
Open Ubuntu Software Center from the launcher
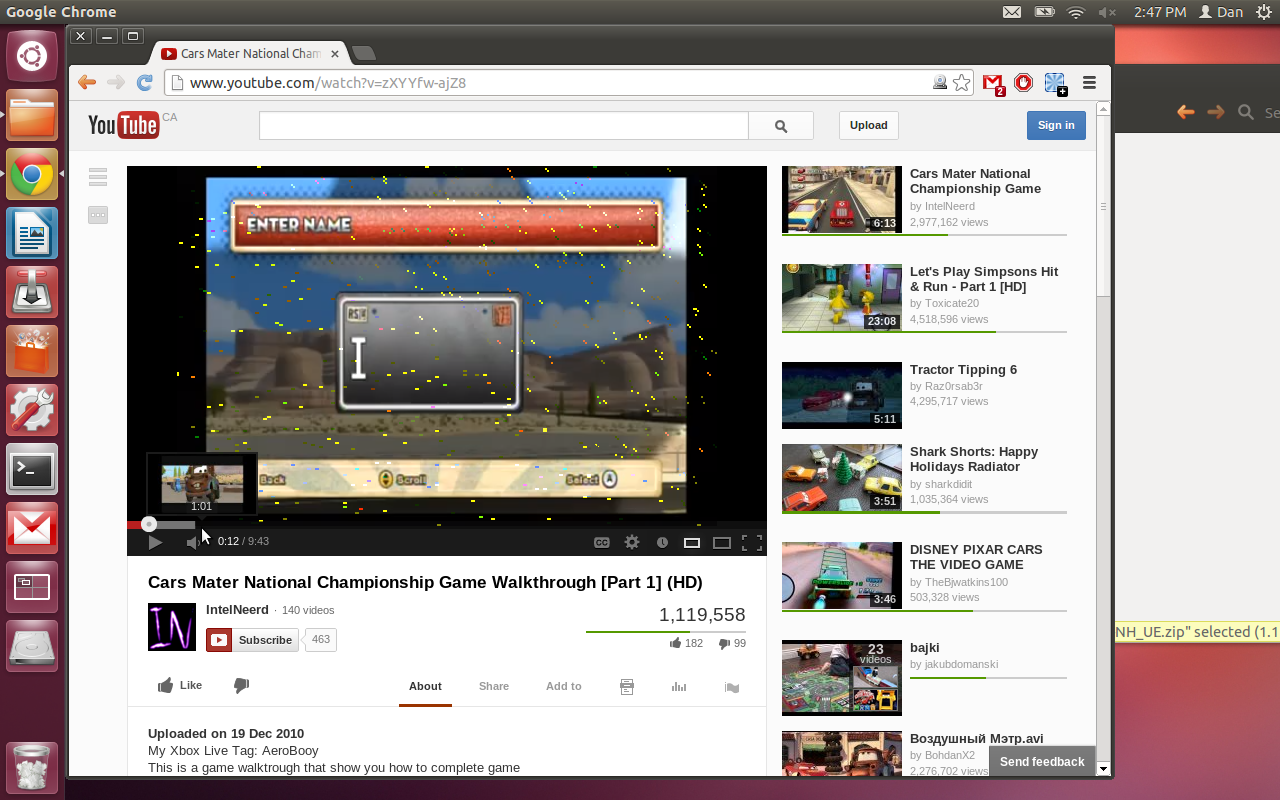pyautogui.click(x=32, y=351)
